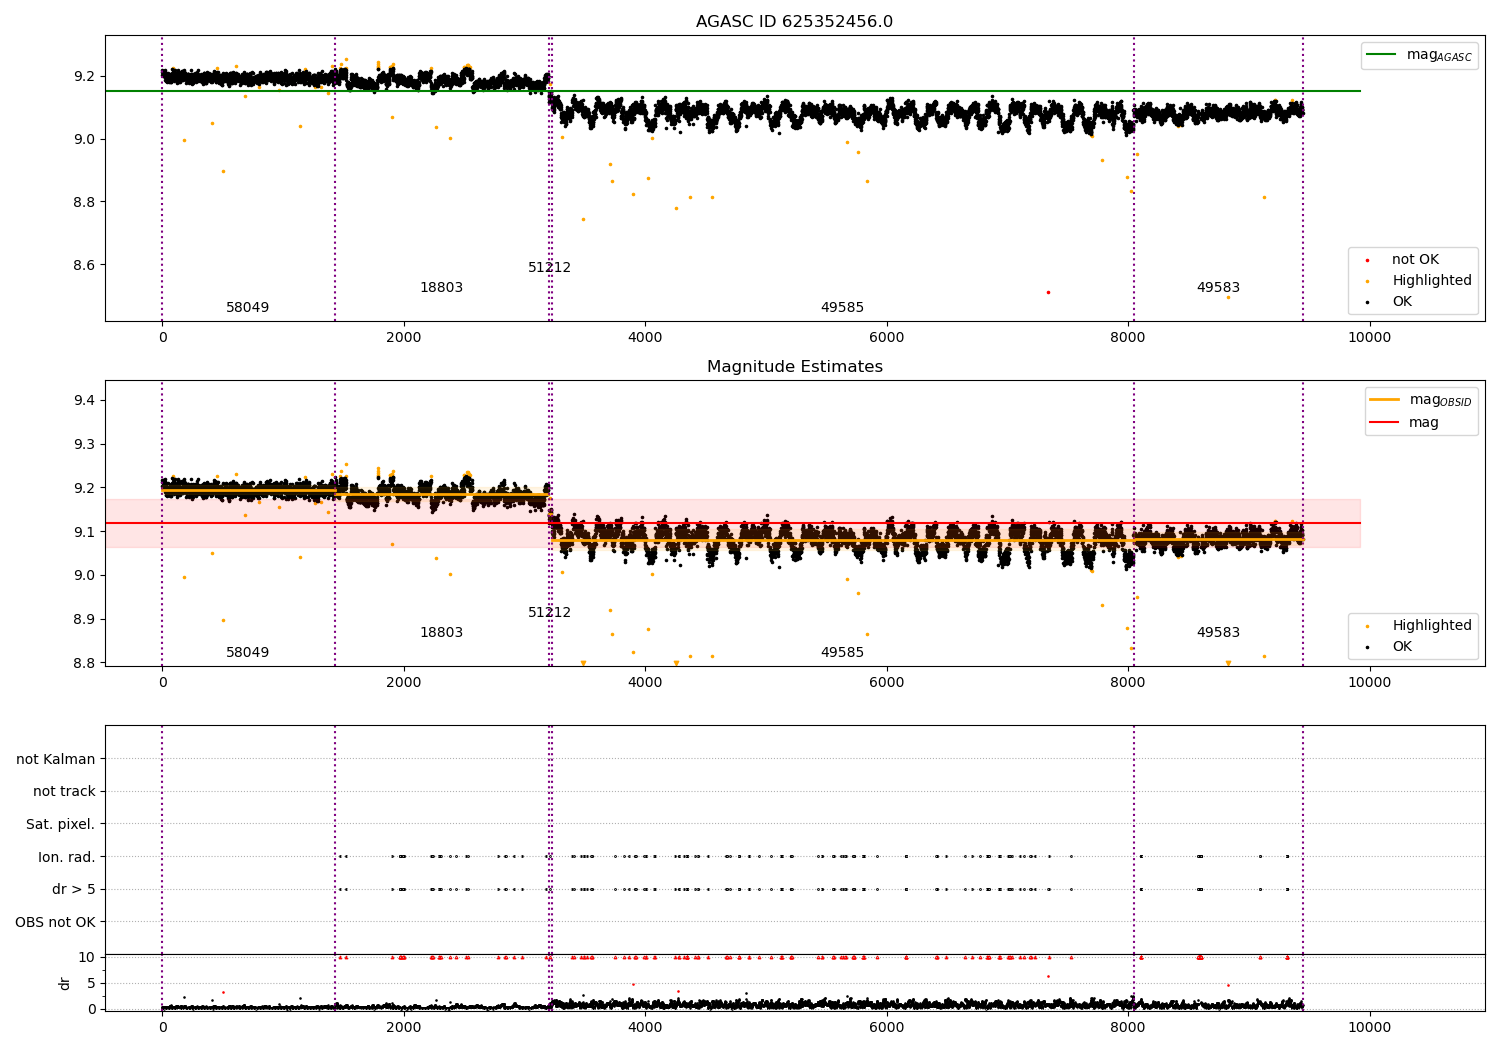Click the 'not Kalman' axis label
The image size is (1500, 1050).
[56, 760]
